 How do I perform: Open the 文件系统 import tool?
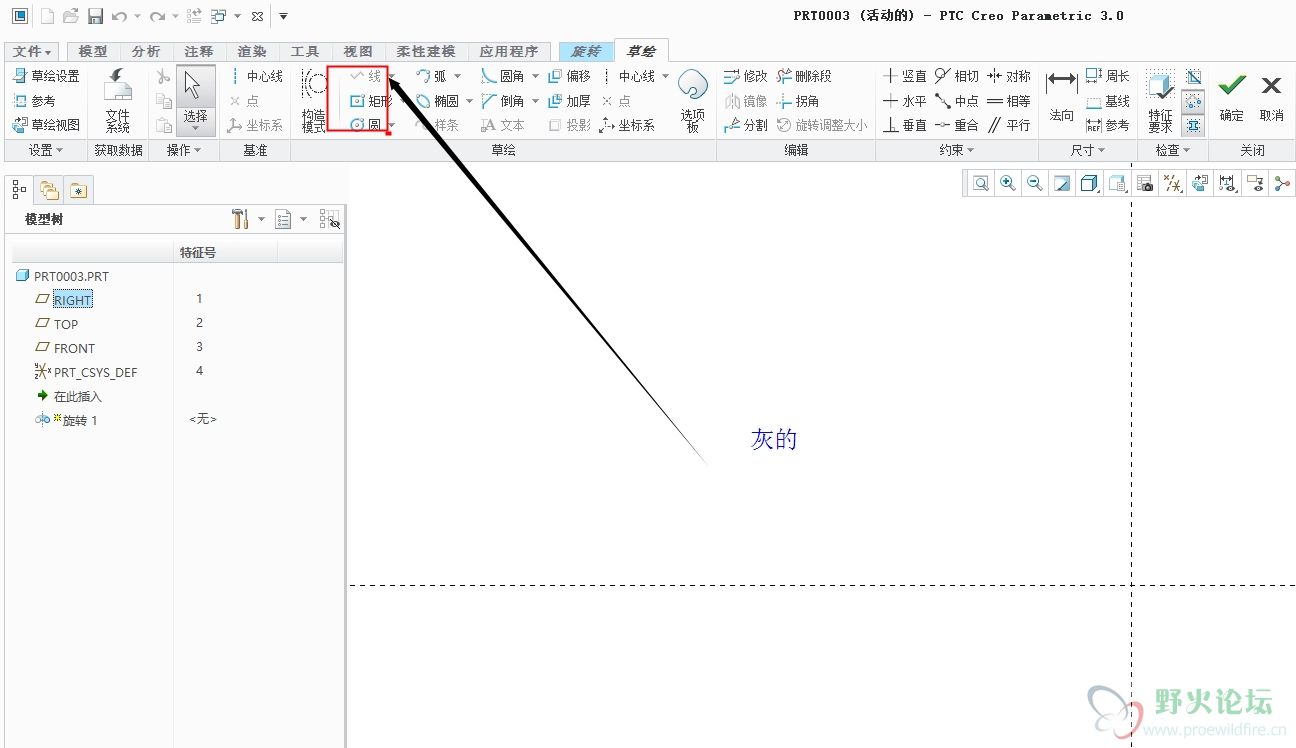pos(118,101)
